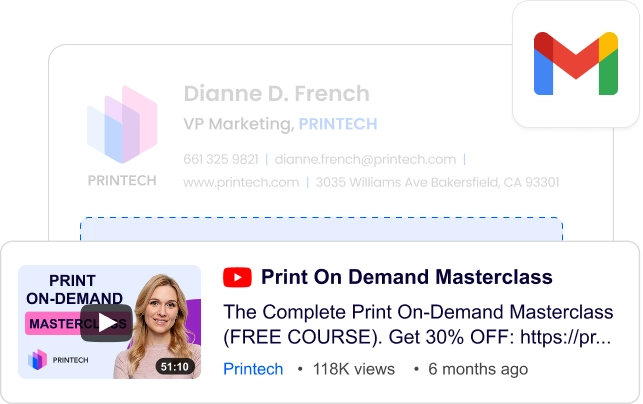Click the Print On Demand Masterclass title

[407, 277]
